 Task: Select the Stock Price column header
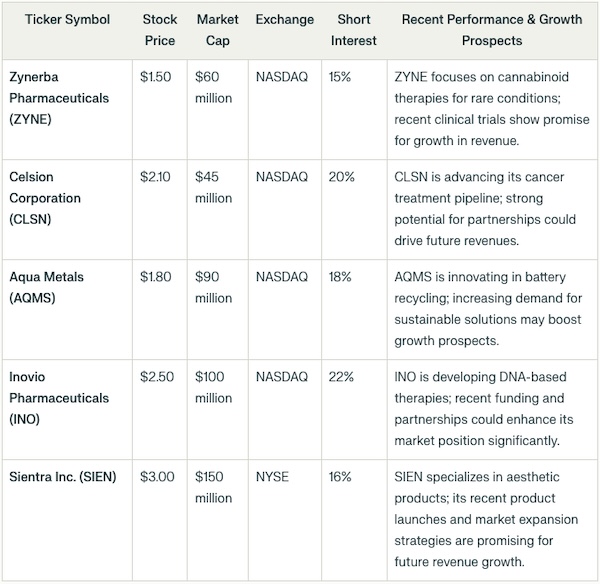click(x=160, y=30)
